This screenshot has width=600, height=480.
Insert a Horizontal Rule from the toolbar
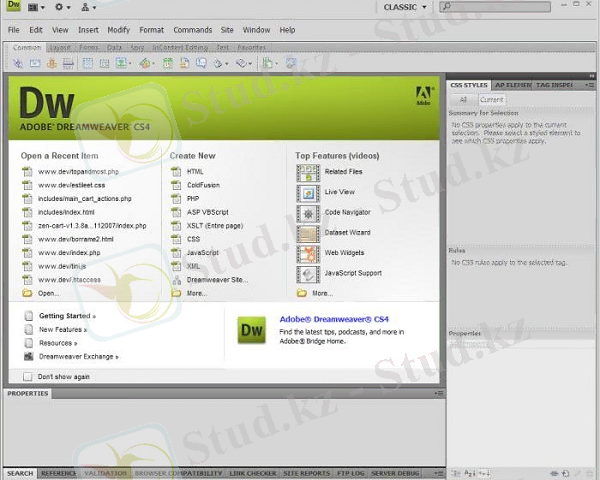[68, 63]
